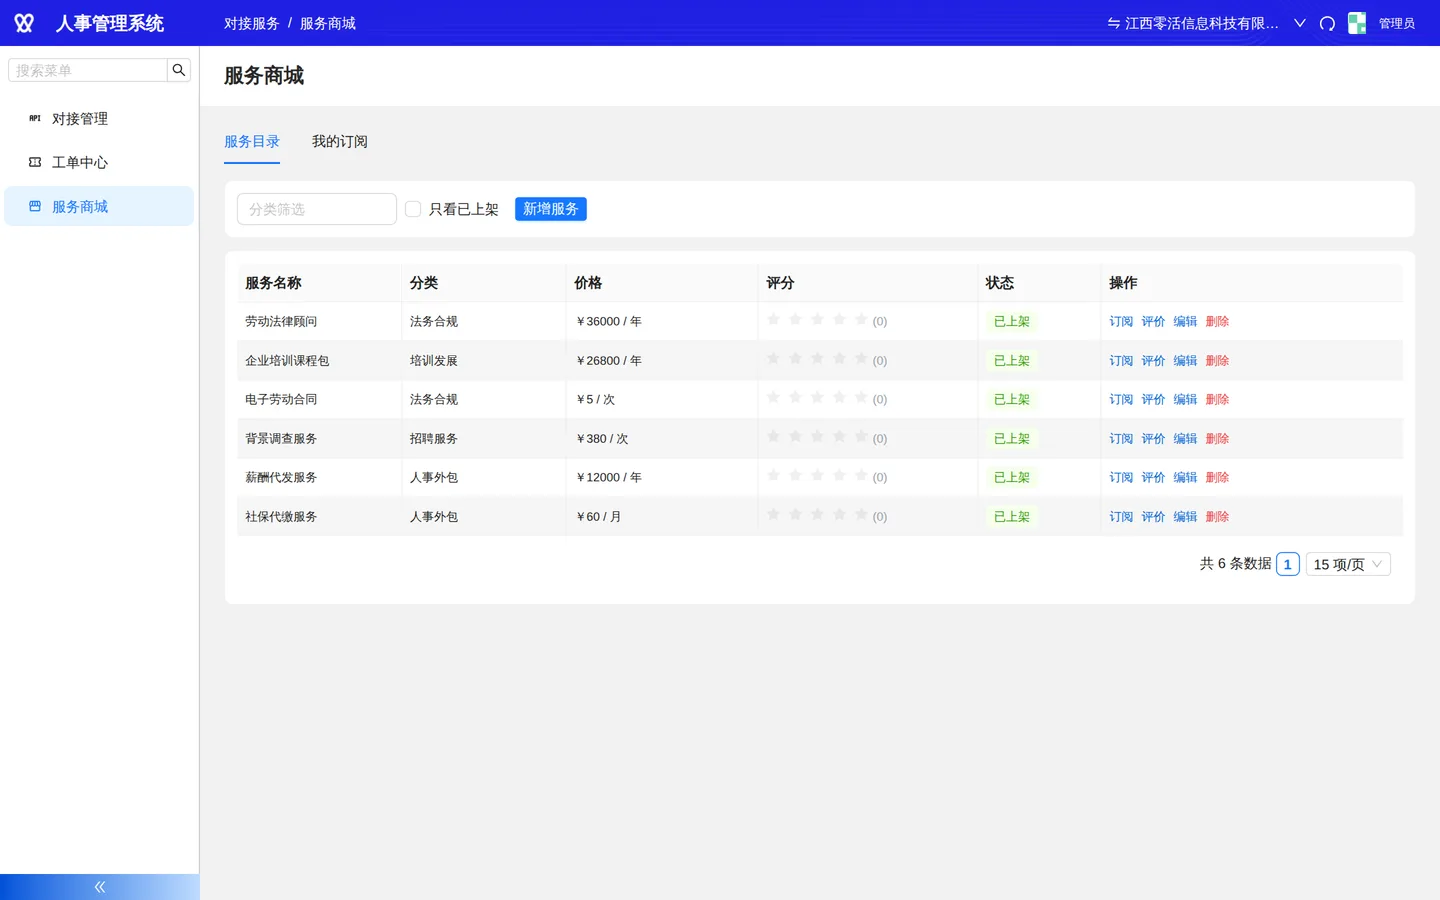Click the switch-company arrows icon

(1113, 23)
